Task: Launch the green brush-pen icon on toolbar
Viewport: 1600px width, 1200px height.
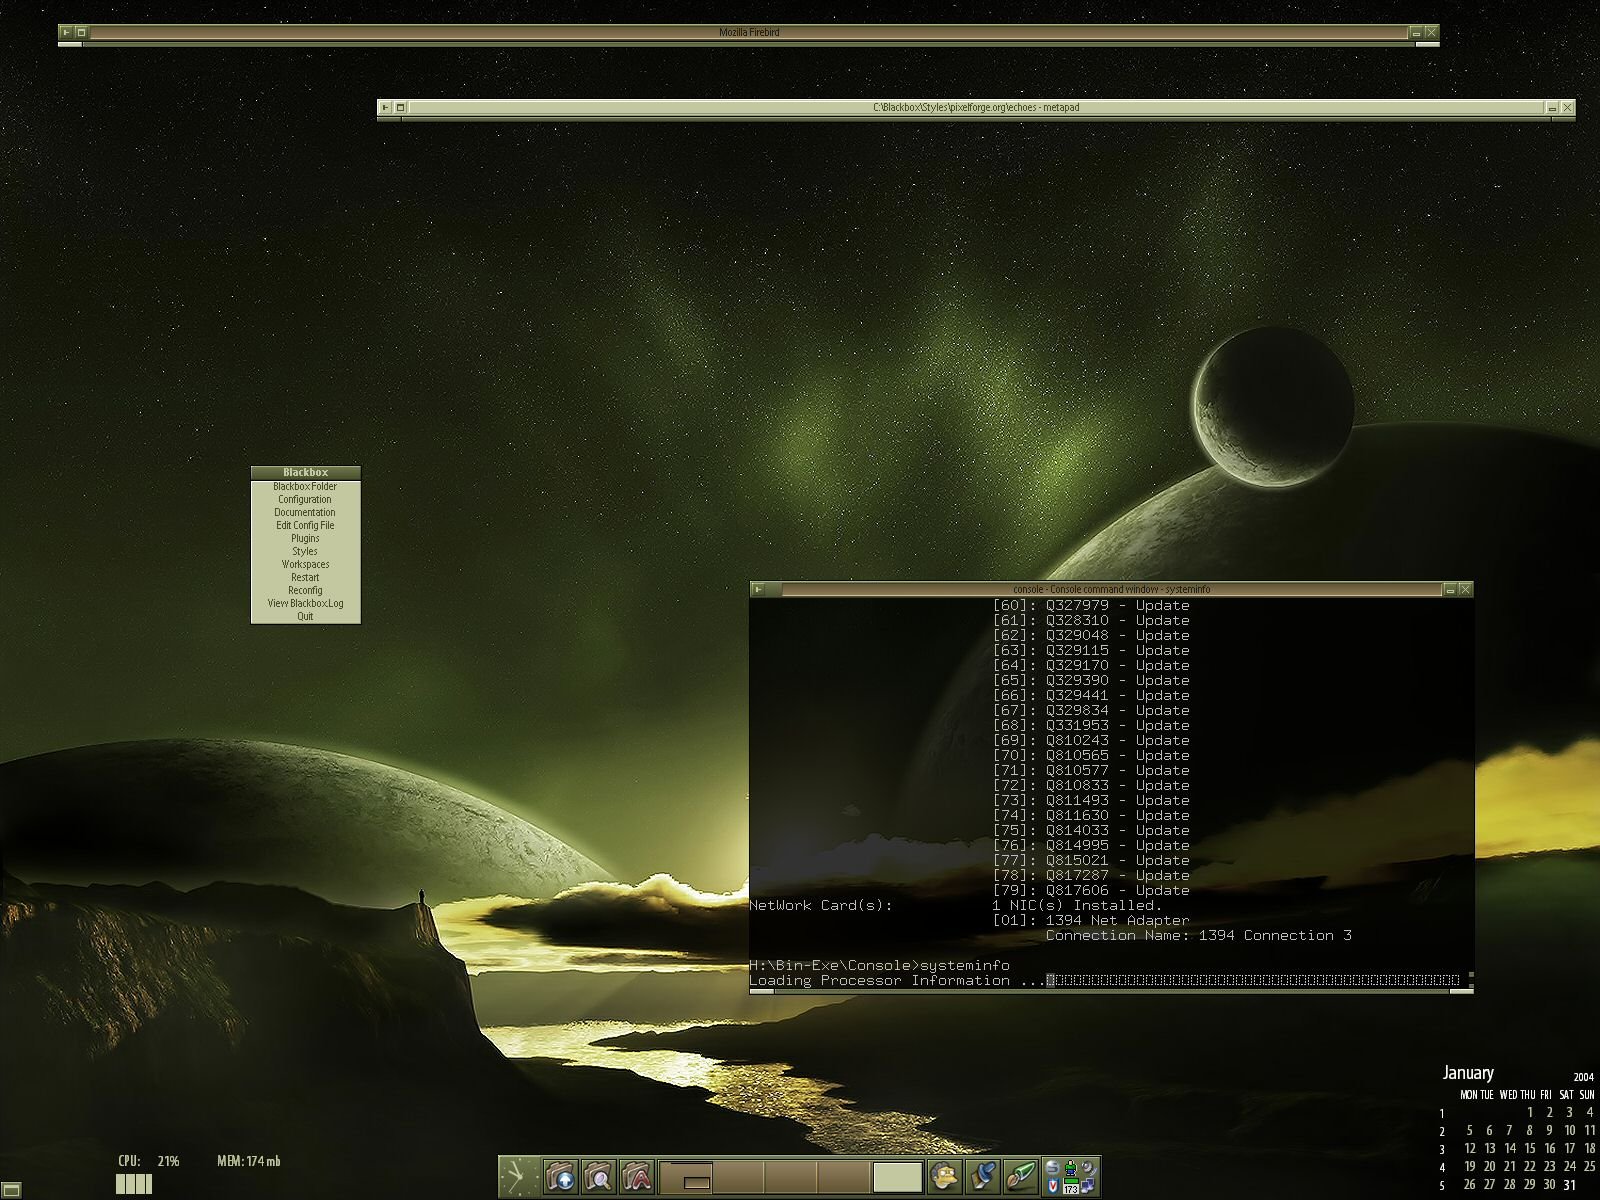Action: (x=1021, y=1176)
